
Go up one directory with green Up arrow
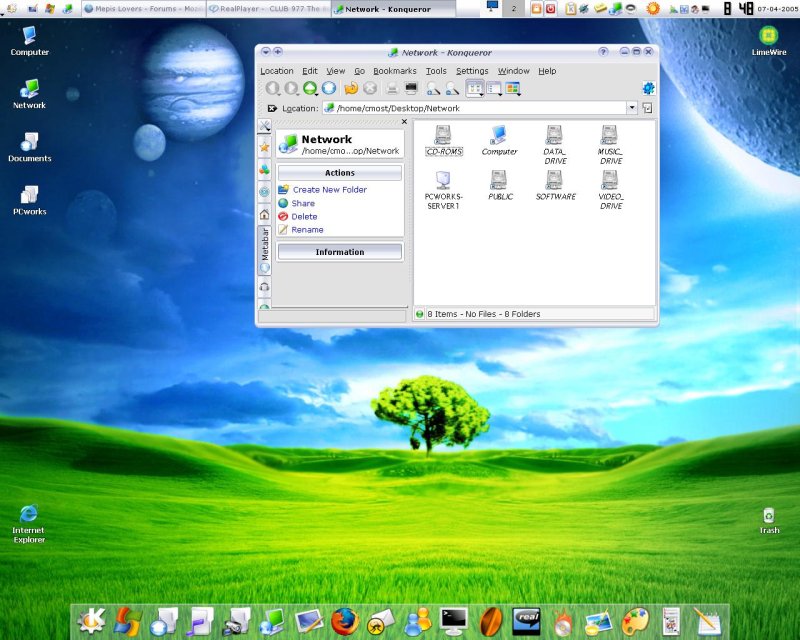pos(310,88)
